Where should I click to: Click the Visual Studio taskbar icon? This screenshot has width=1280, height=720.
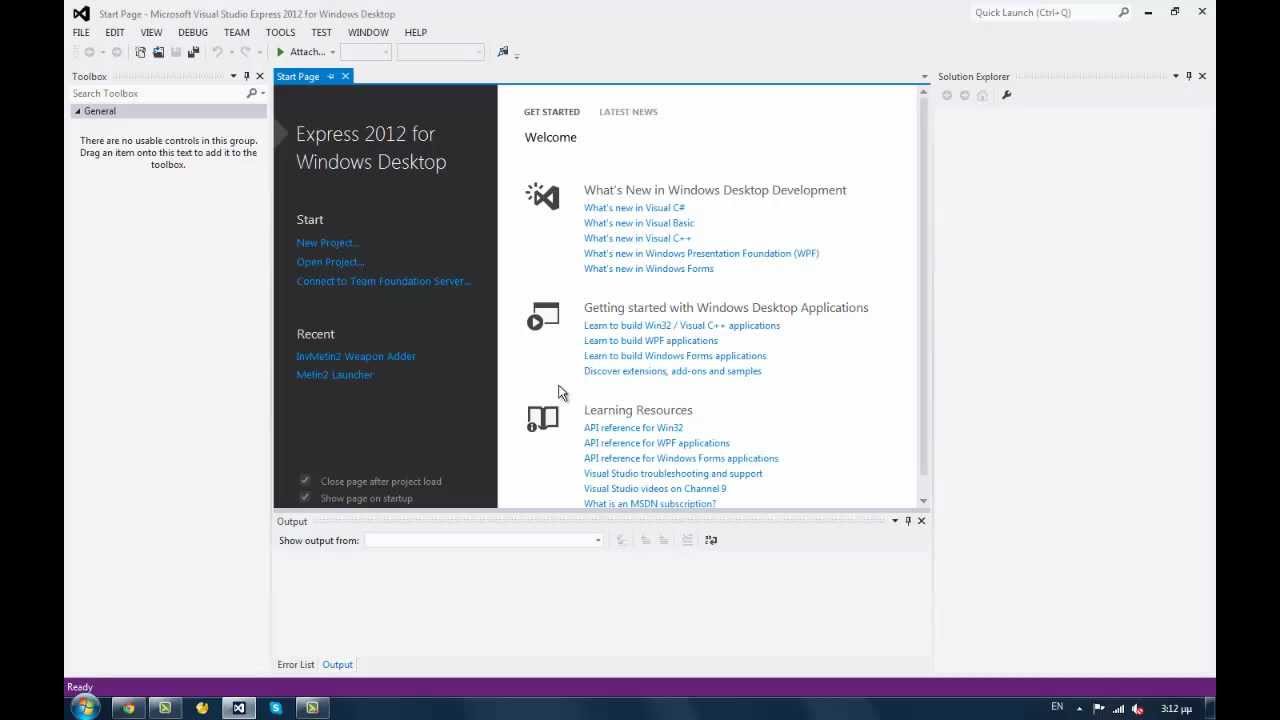click(x=239, y=708)
